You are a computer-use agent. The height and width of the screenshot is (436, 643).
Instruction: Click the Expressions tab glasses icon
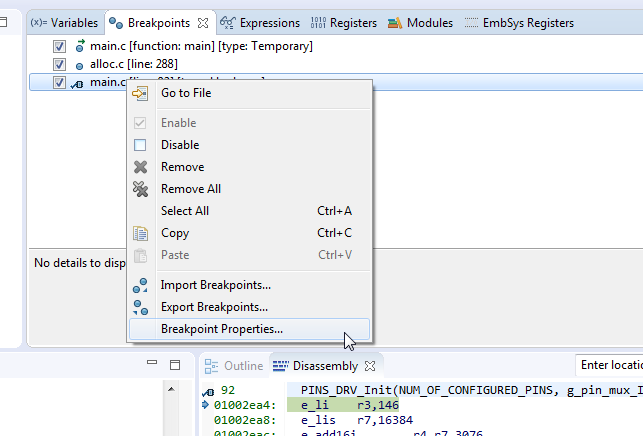point(228,23)
